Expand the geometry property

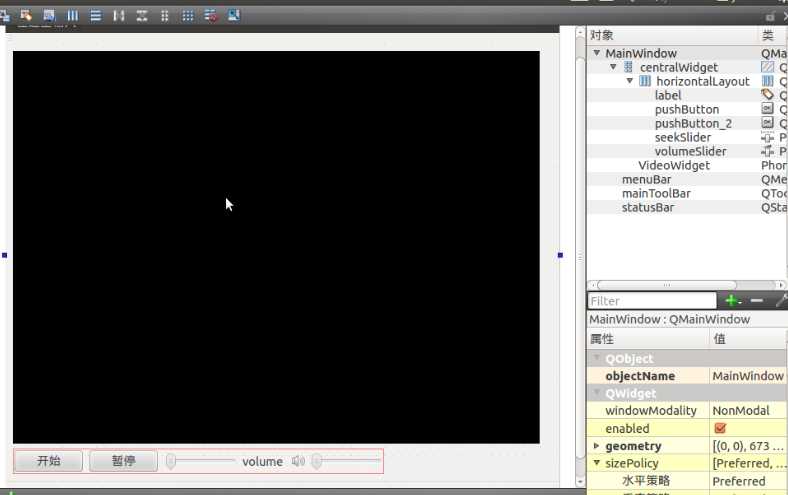(x=597, y=446)
